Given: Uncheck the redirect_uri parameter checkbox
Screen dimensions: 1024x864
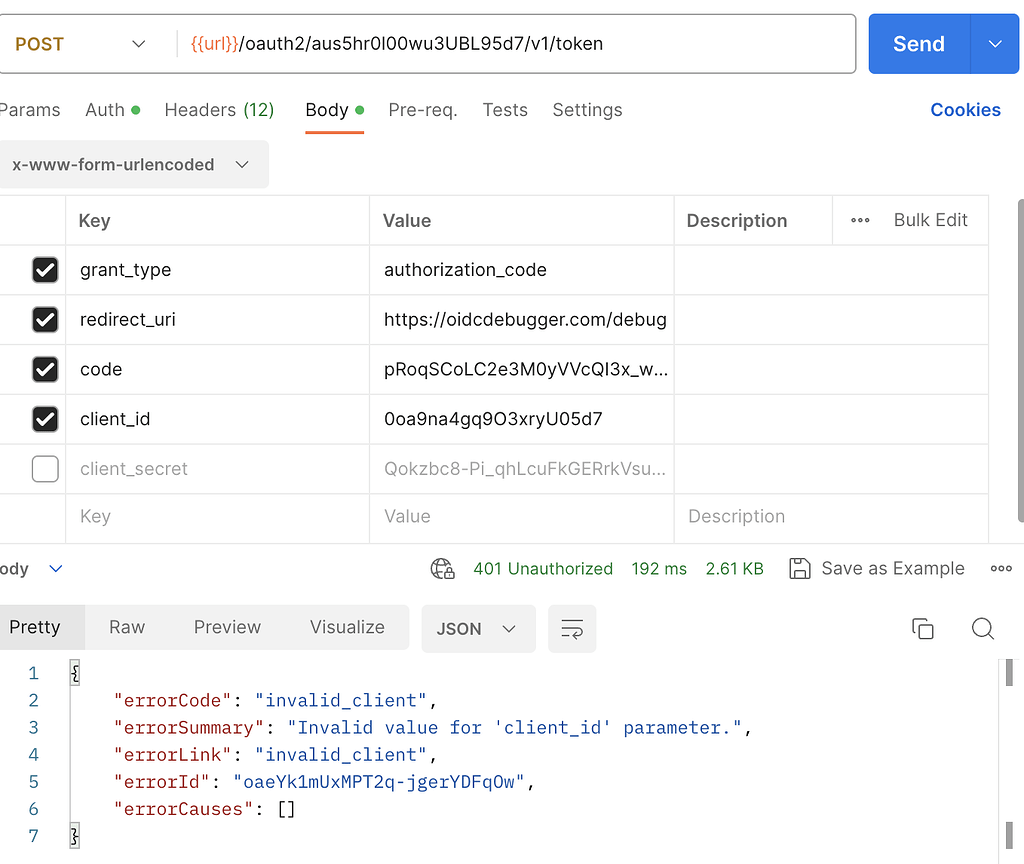Looking at the screenshot, I should coord(45,319).
